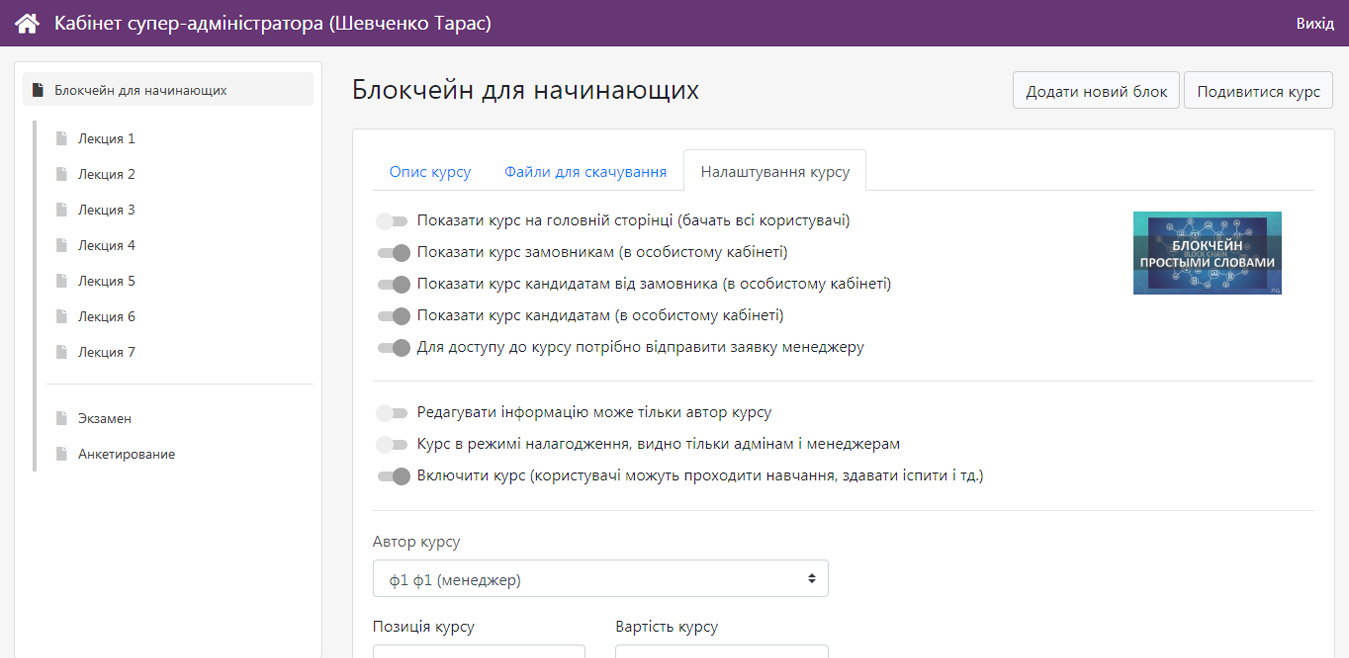Toggle manager request requirement switch
Screen dimensions: 1349x658
click(x=393, y=348)
